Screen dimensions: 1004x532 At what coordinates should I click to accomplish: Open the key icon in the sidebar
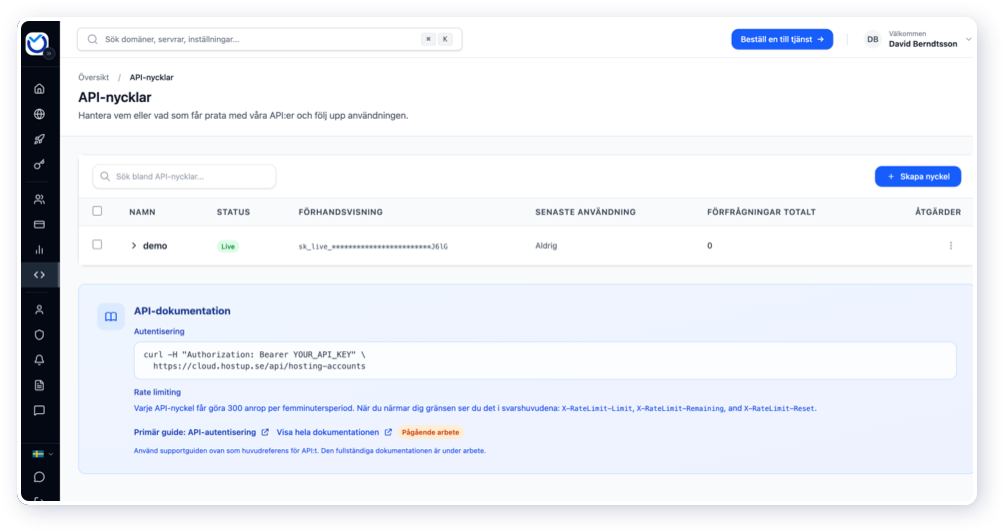(x=39, y=165)
